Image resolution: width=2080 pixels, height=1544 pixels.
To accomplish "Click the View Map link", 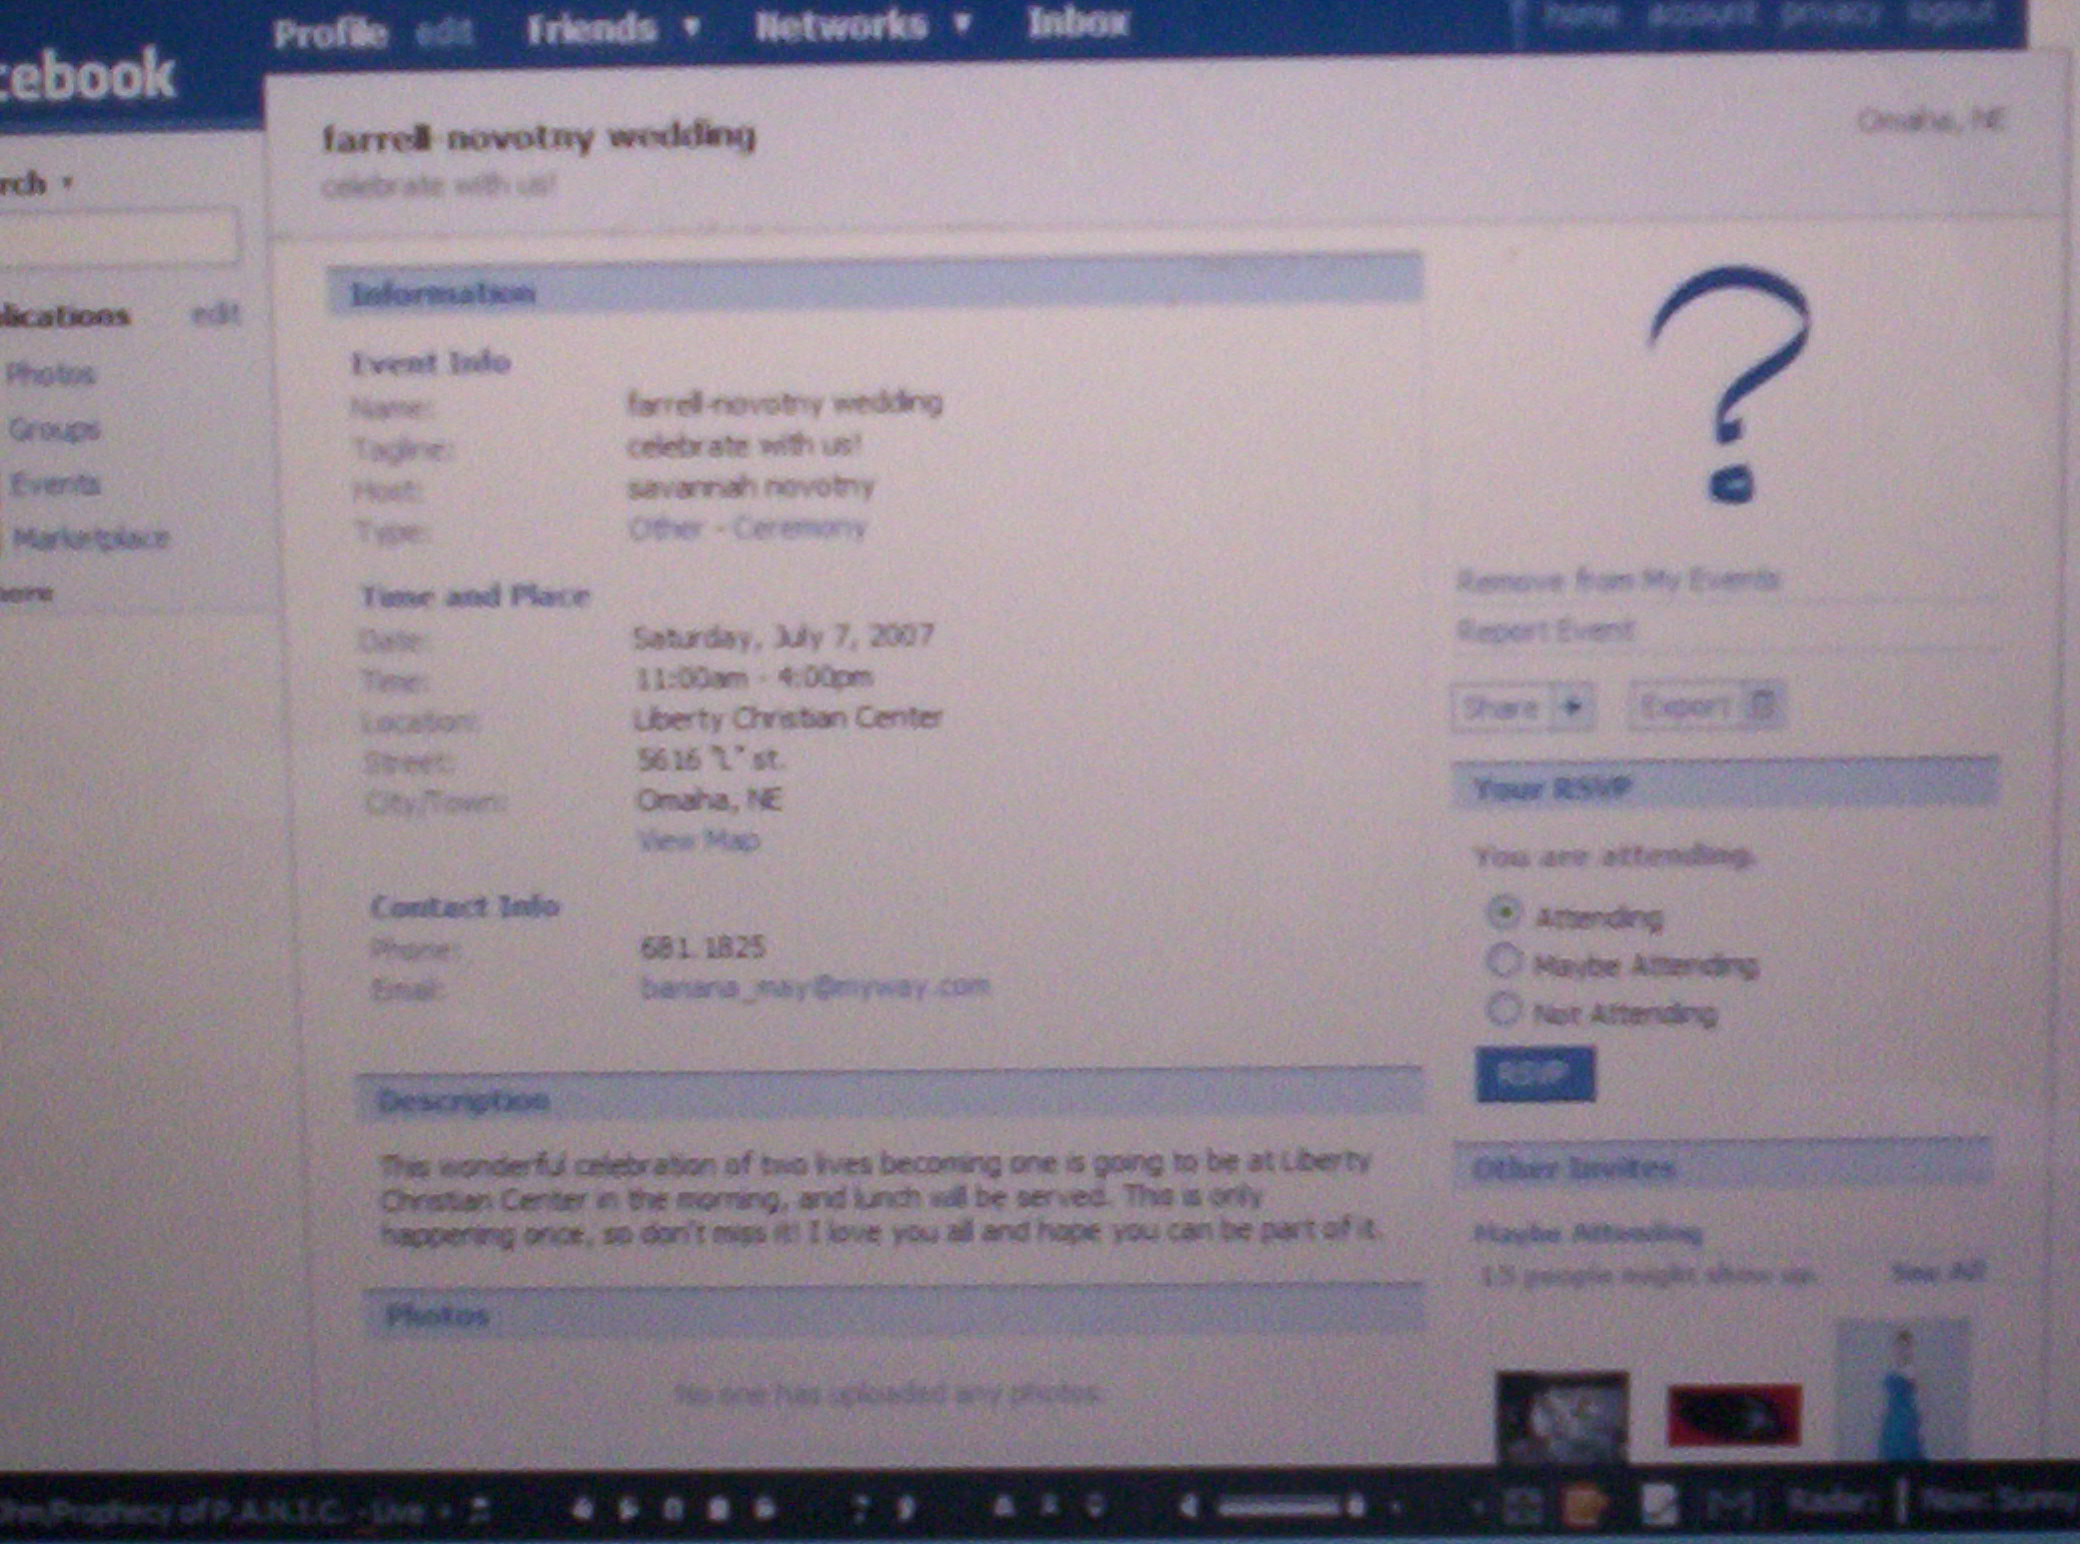I will (x=698, y=840).
